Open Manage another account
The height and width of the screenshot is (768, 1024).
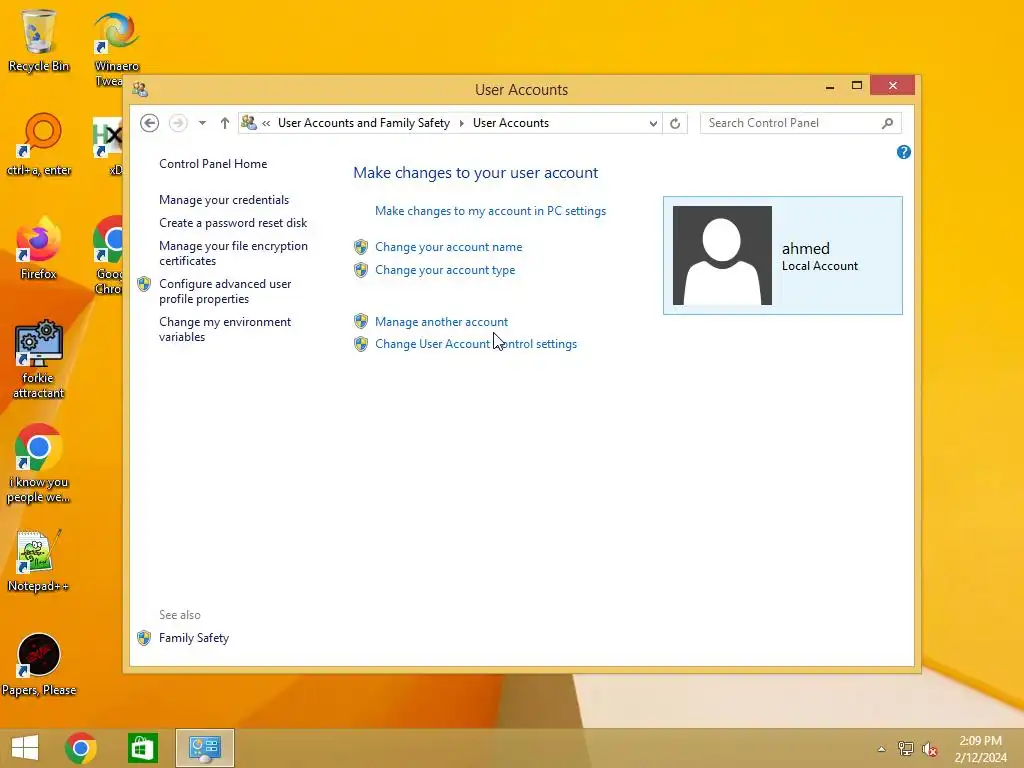(441, 322)
